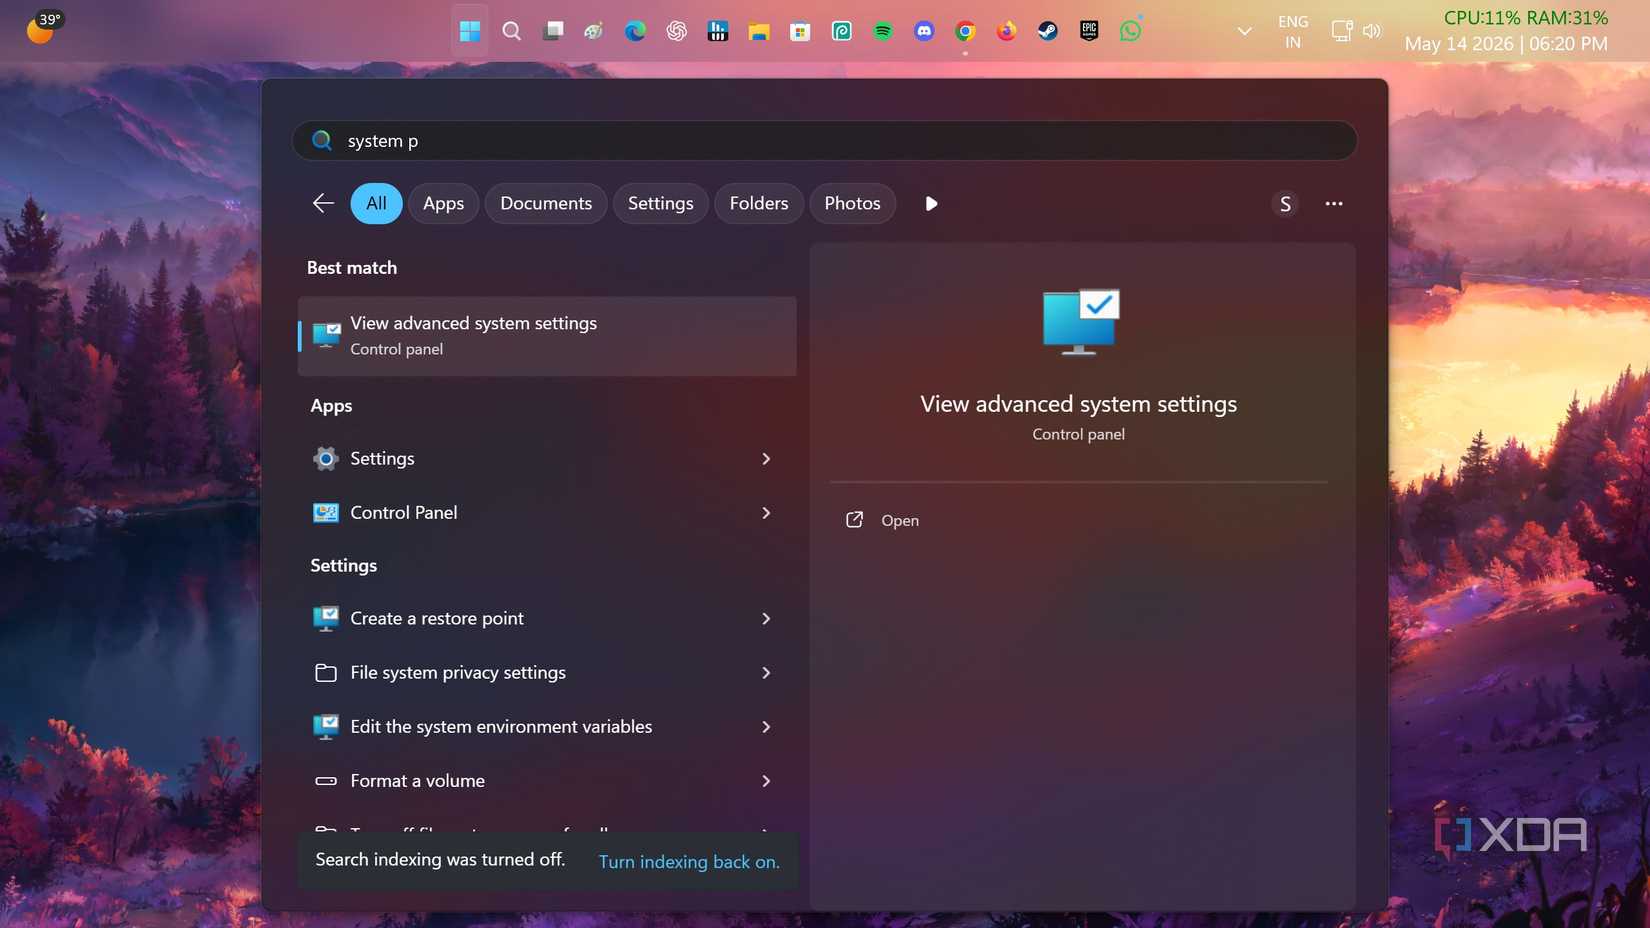Click Open in the preview pane
1650x928 pixels.
coord(900,520)
